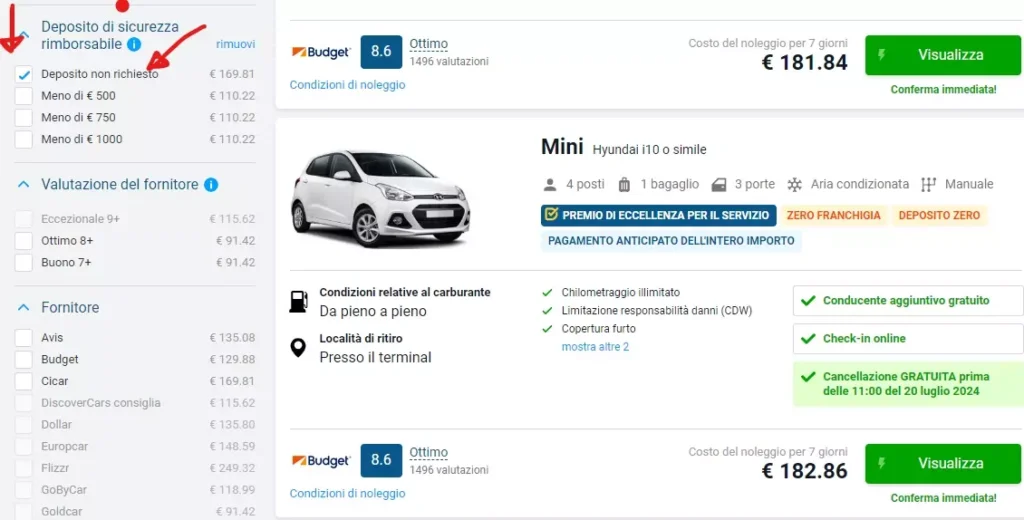Click rimuovi to clear deposit filter
Viewport: 1024px width, 520px height.
pos(235,44)
